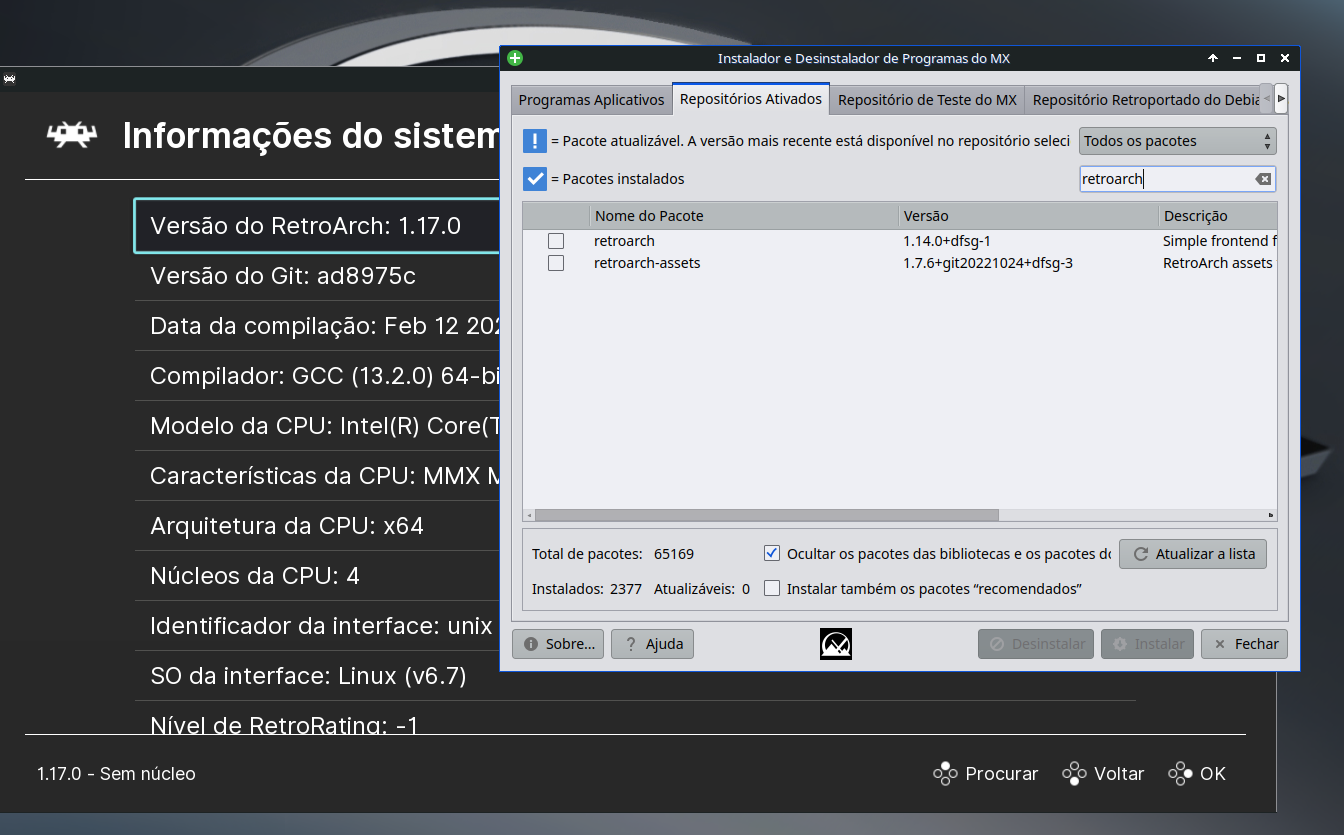
Task: Click the scrollbar right arrow in package list
Action: coord(1271,515)
